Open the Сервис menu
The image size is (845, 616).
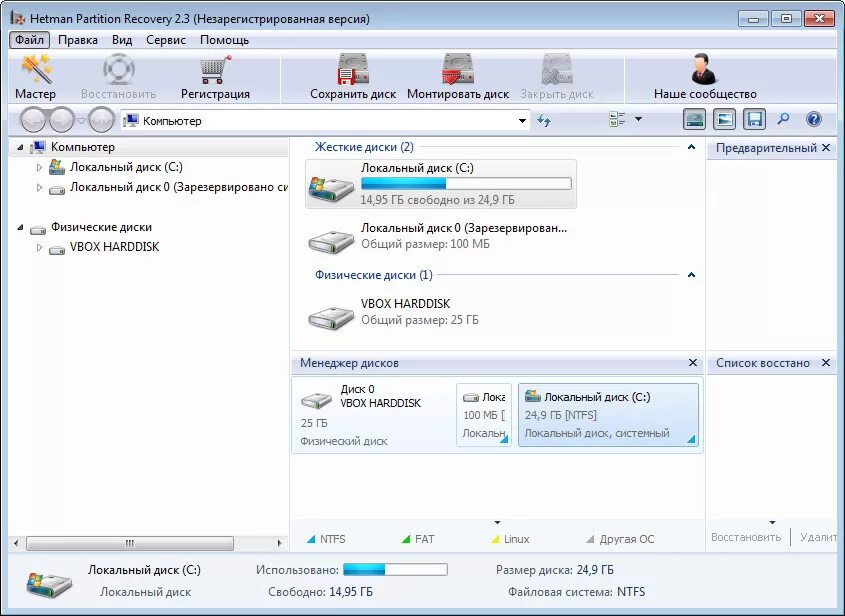[166, 40]
